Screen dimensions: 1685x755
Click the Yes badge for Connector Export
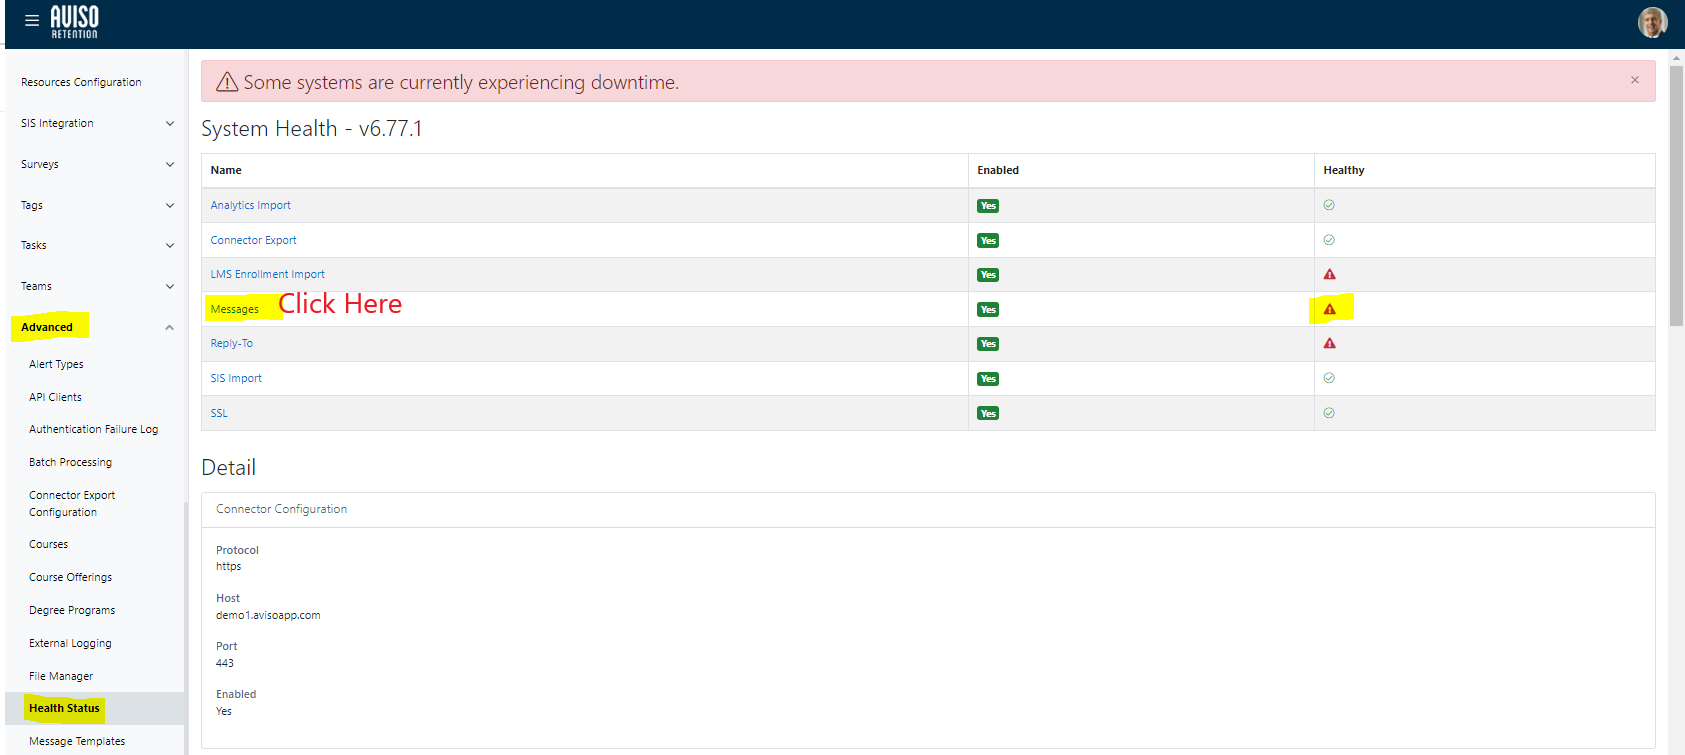pos(988,240)
